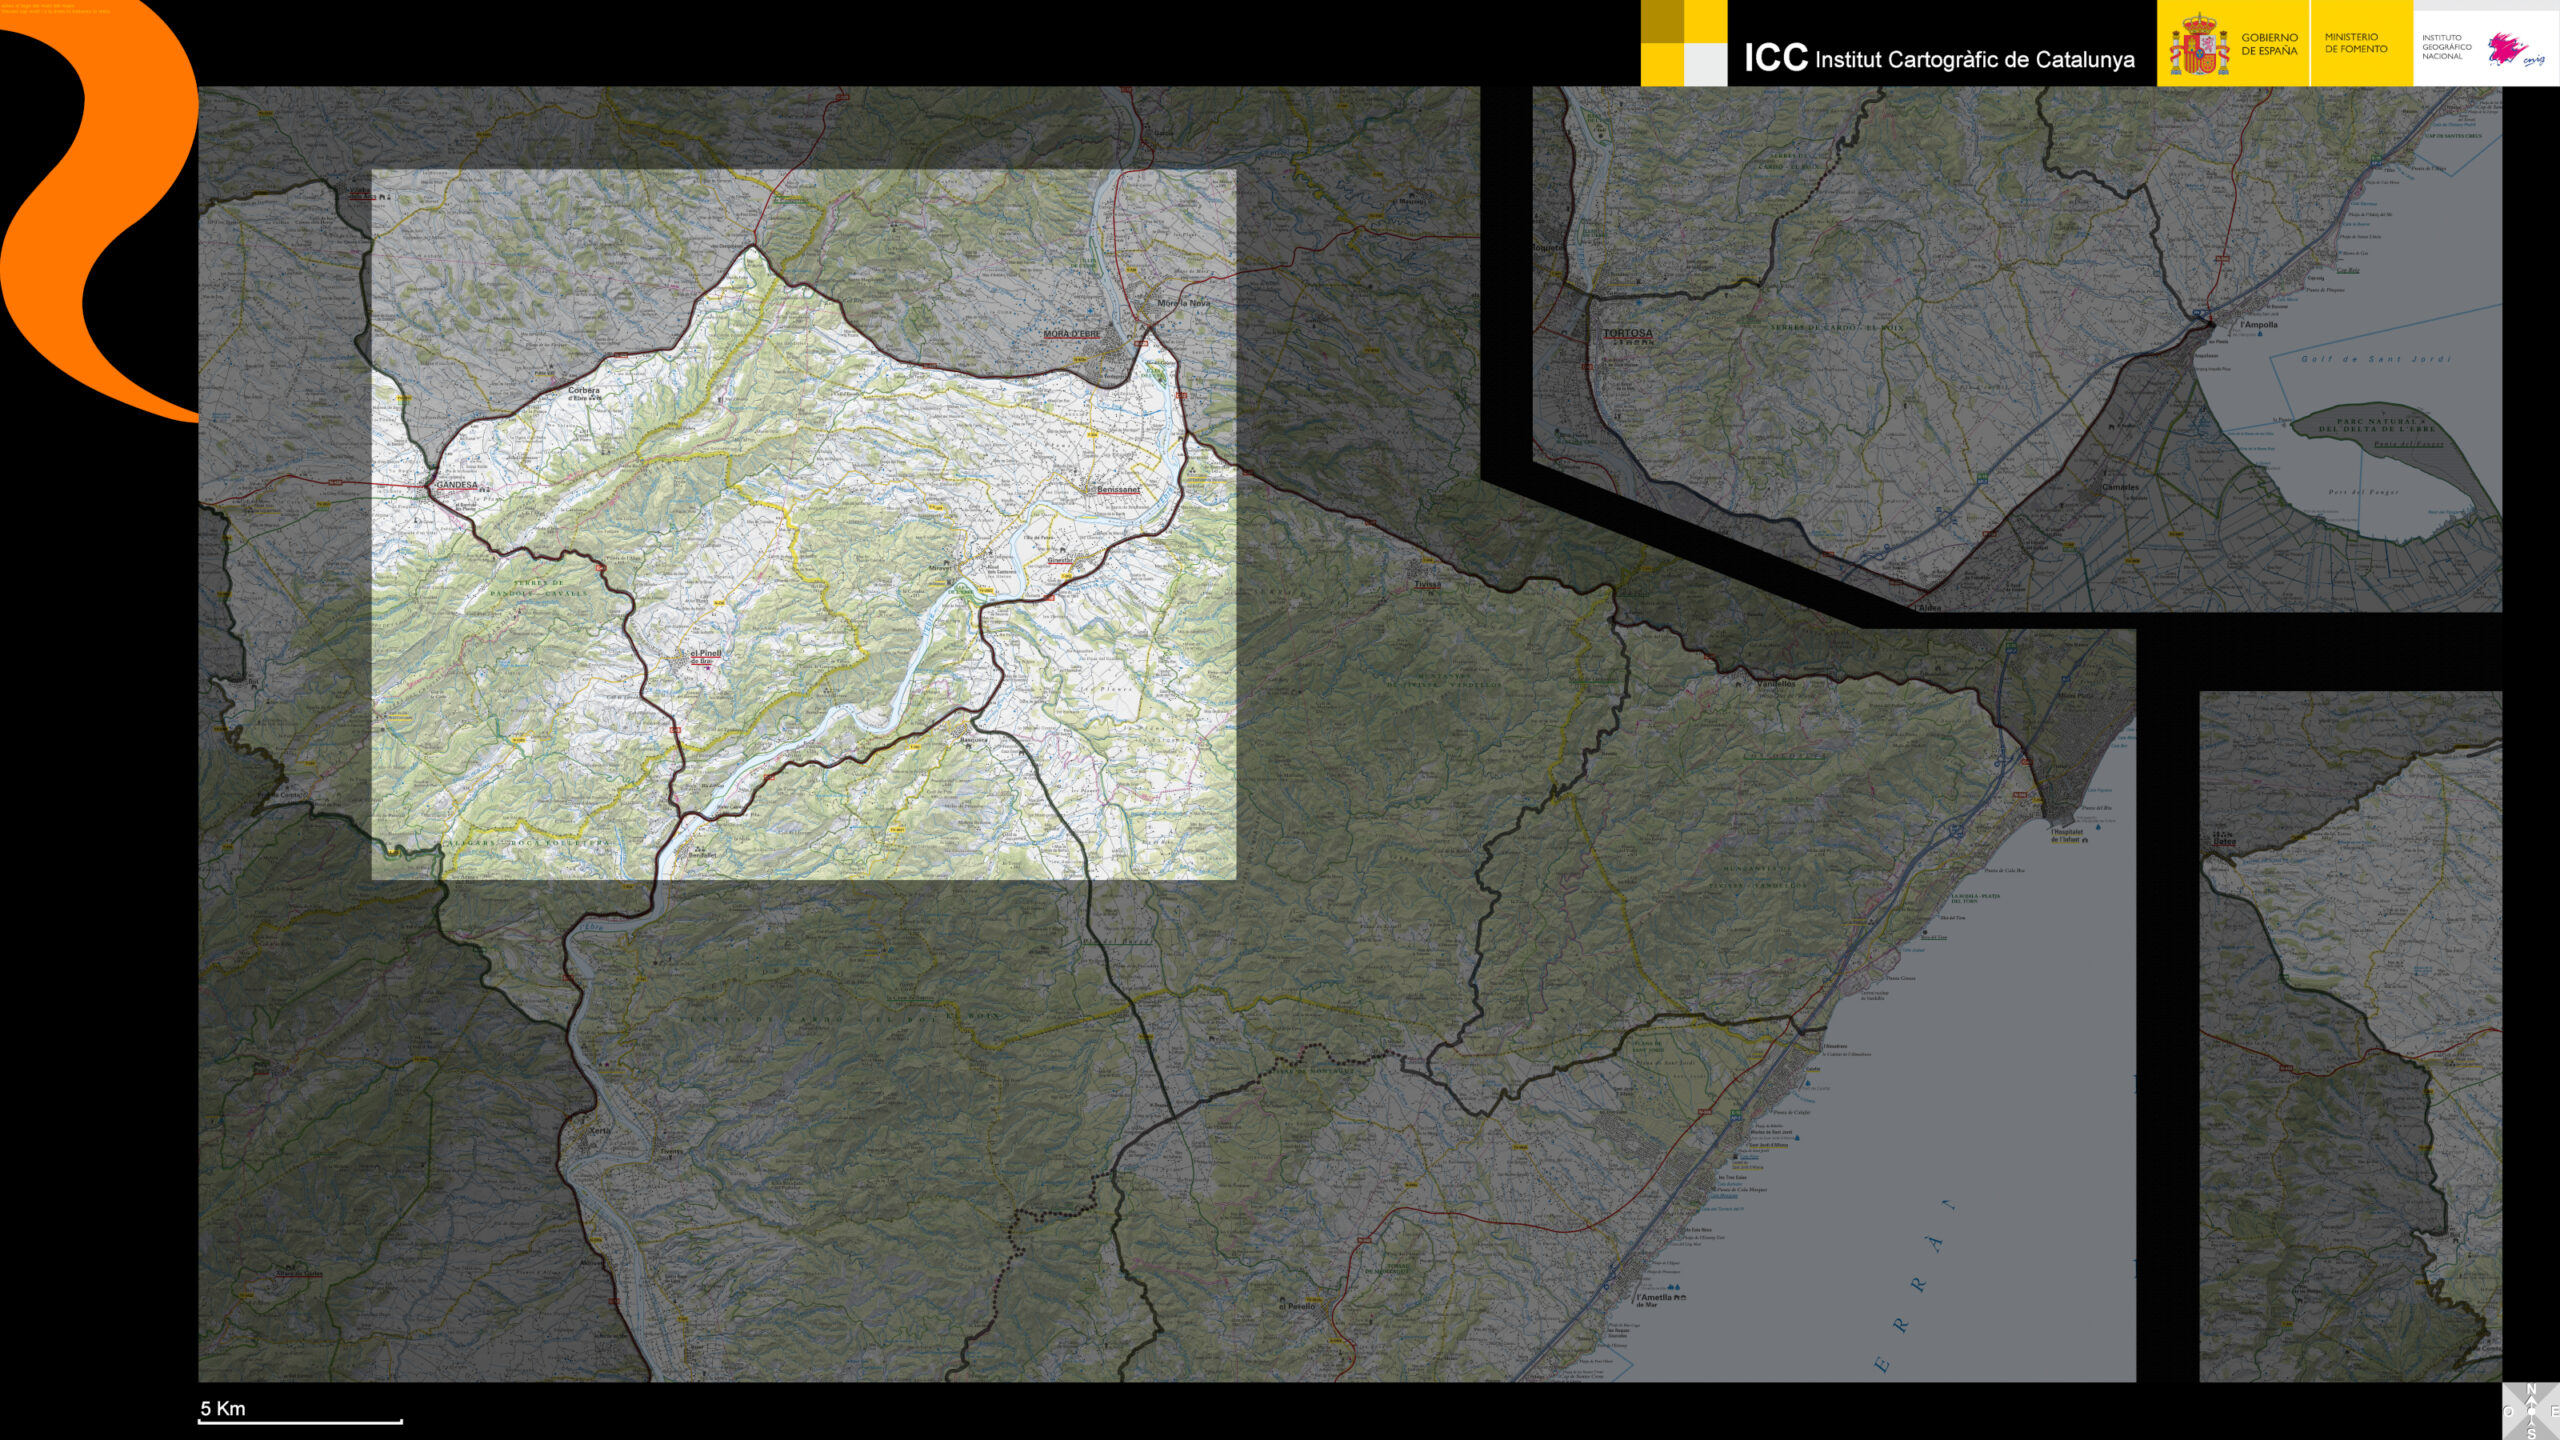Click the yellow square ICC emblem
Screen dimensions: 2560x1440
pos(1683,43)
